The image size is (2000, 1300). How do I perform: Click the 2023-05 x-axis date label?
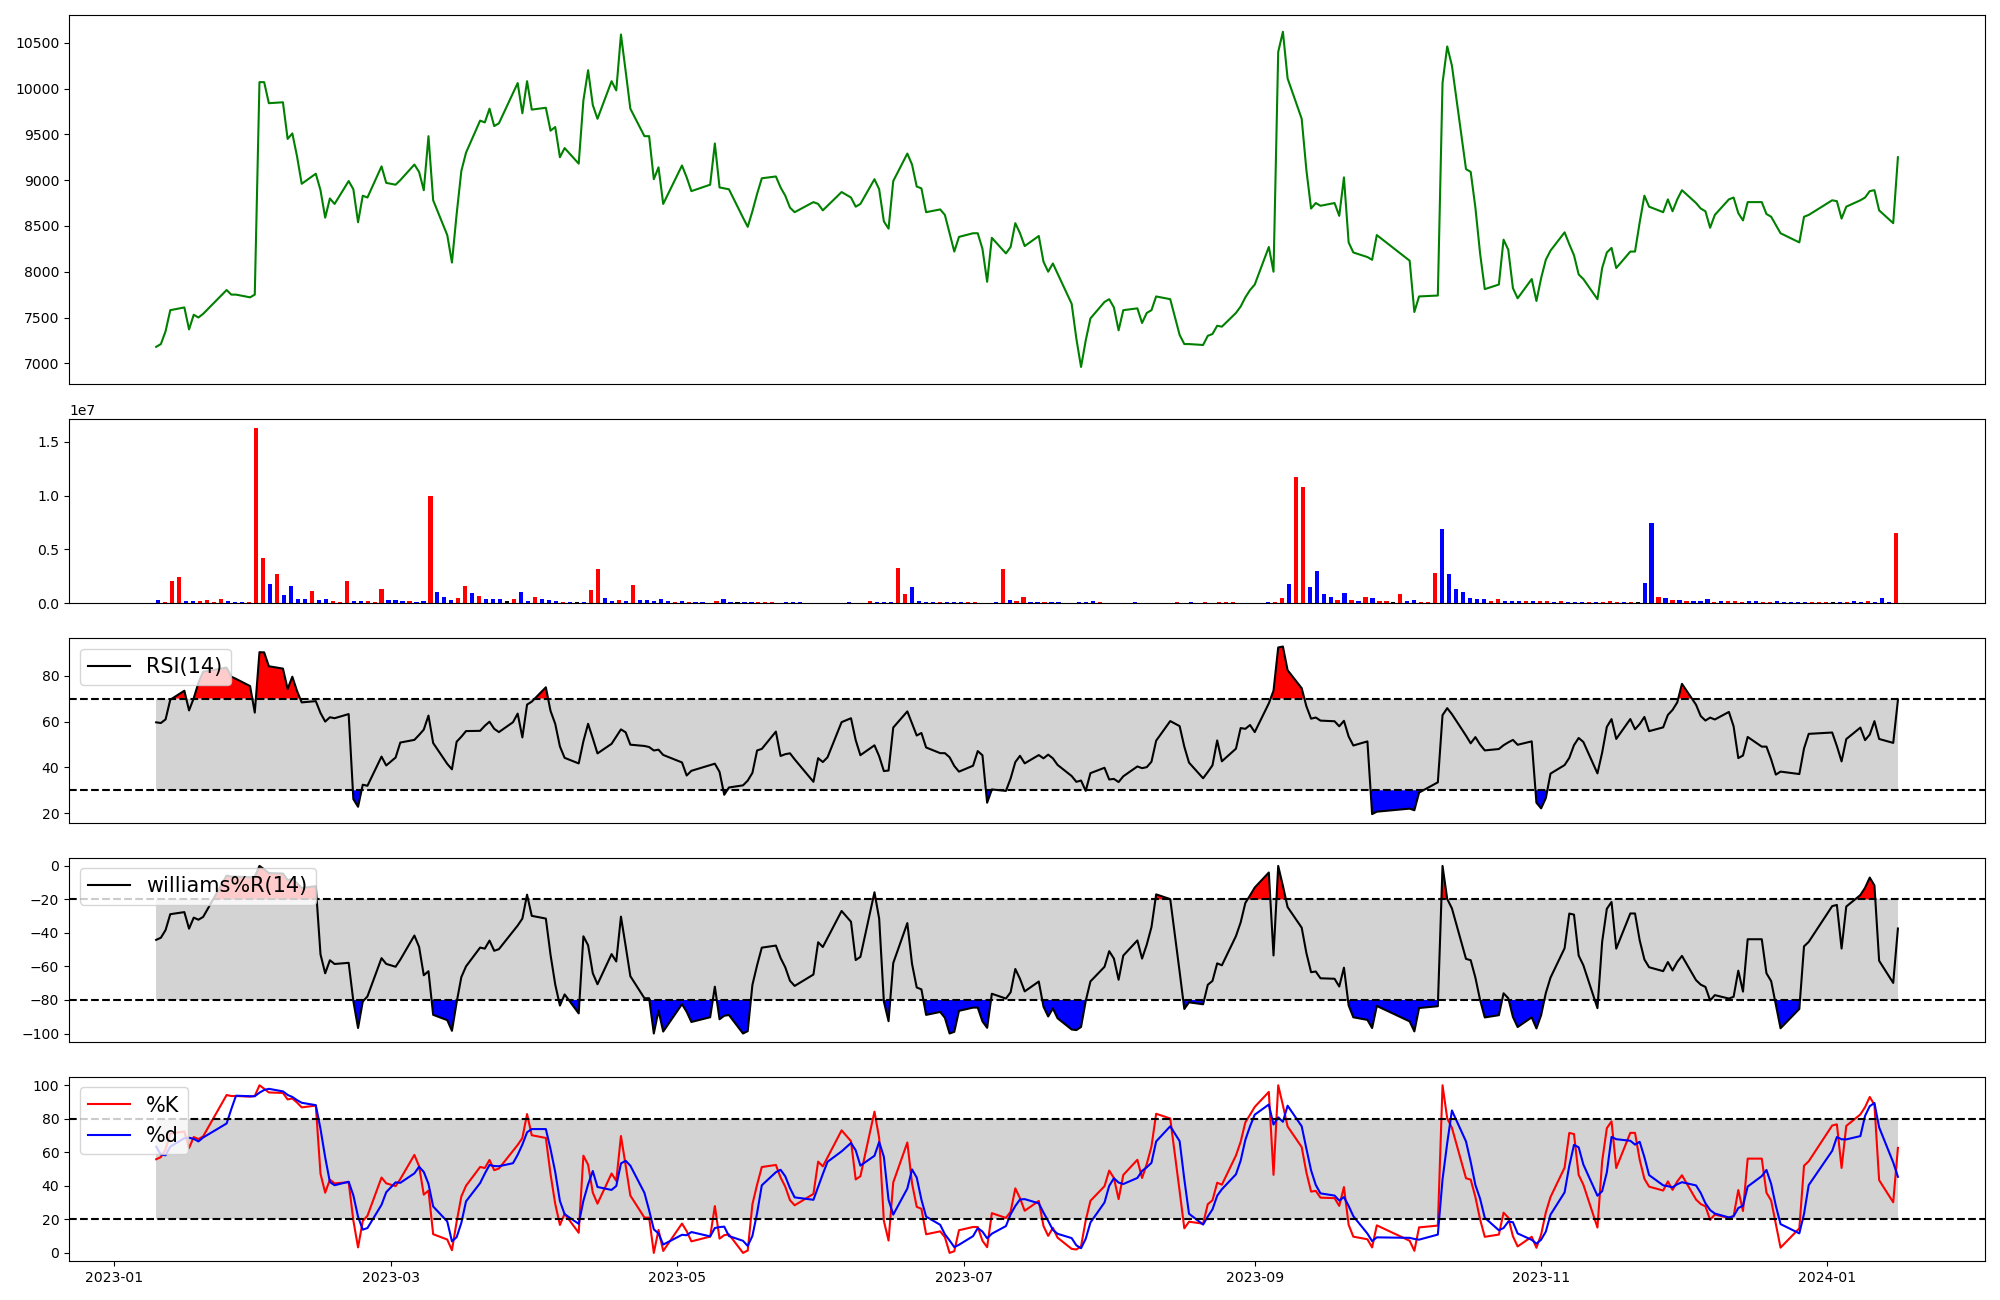677,1277
